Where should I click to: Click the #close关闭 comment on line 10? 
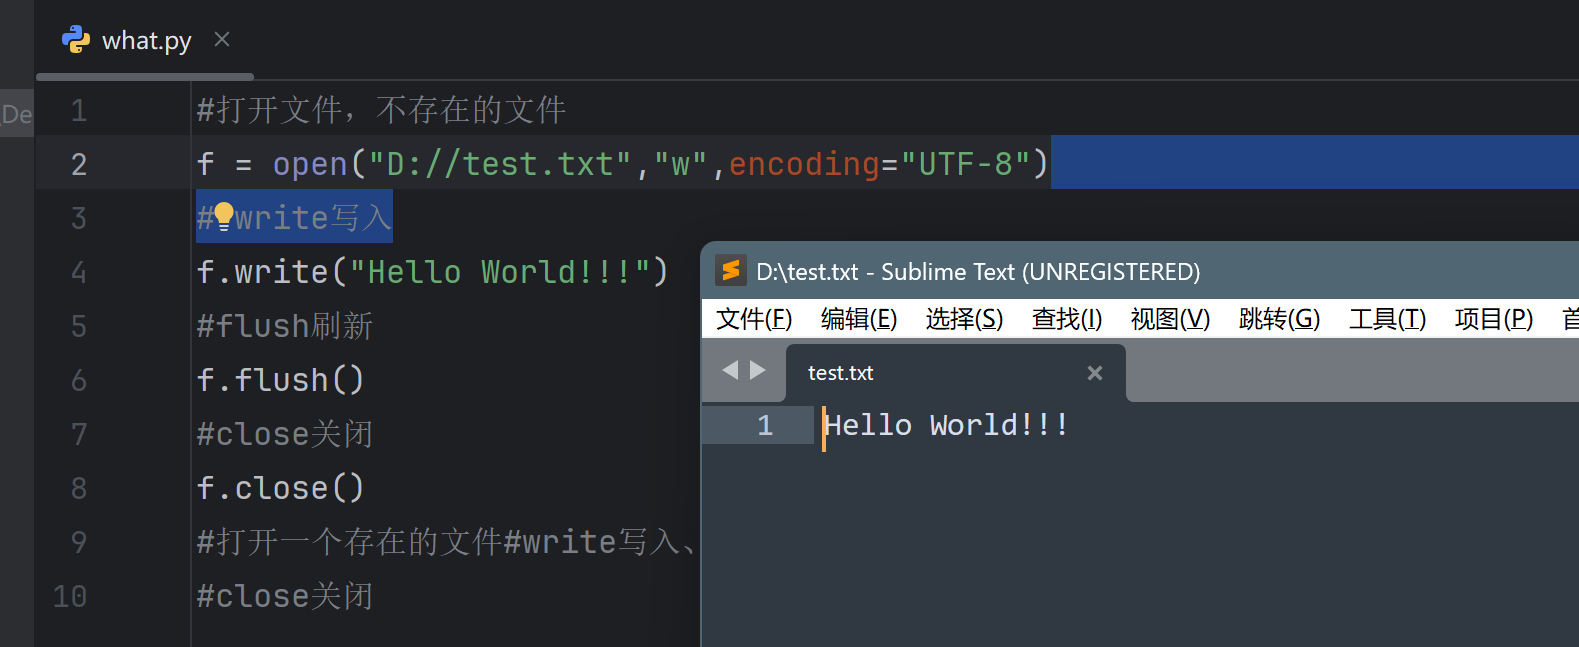point(285,596)
